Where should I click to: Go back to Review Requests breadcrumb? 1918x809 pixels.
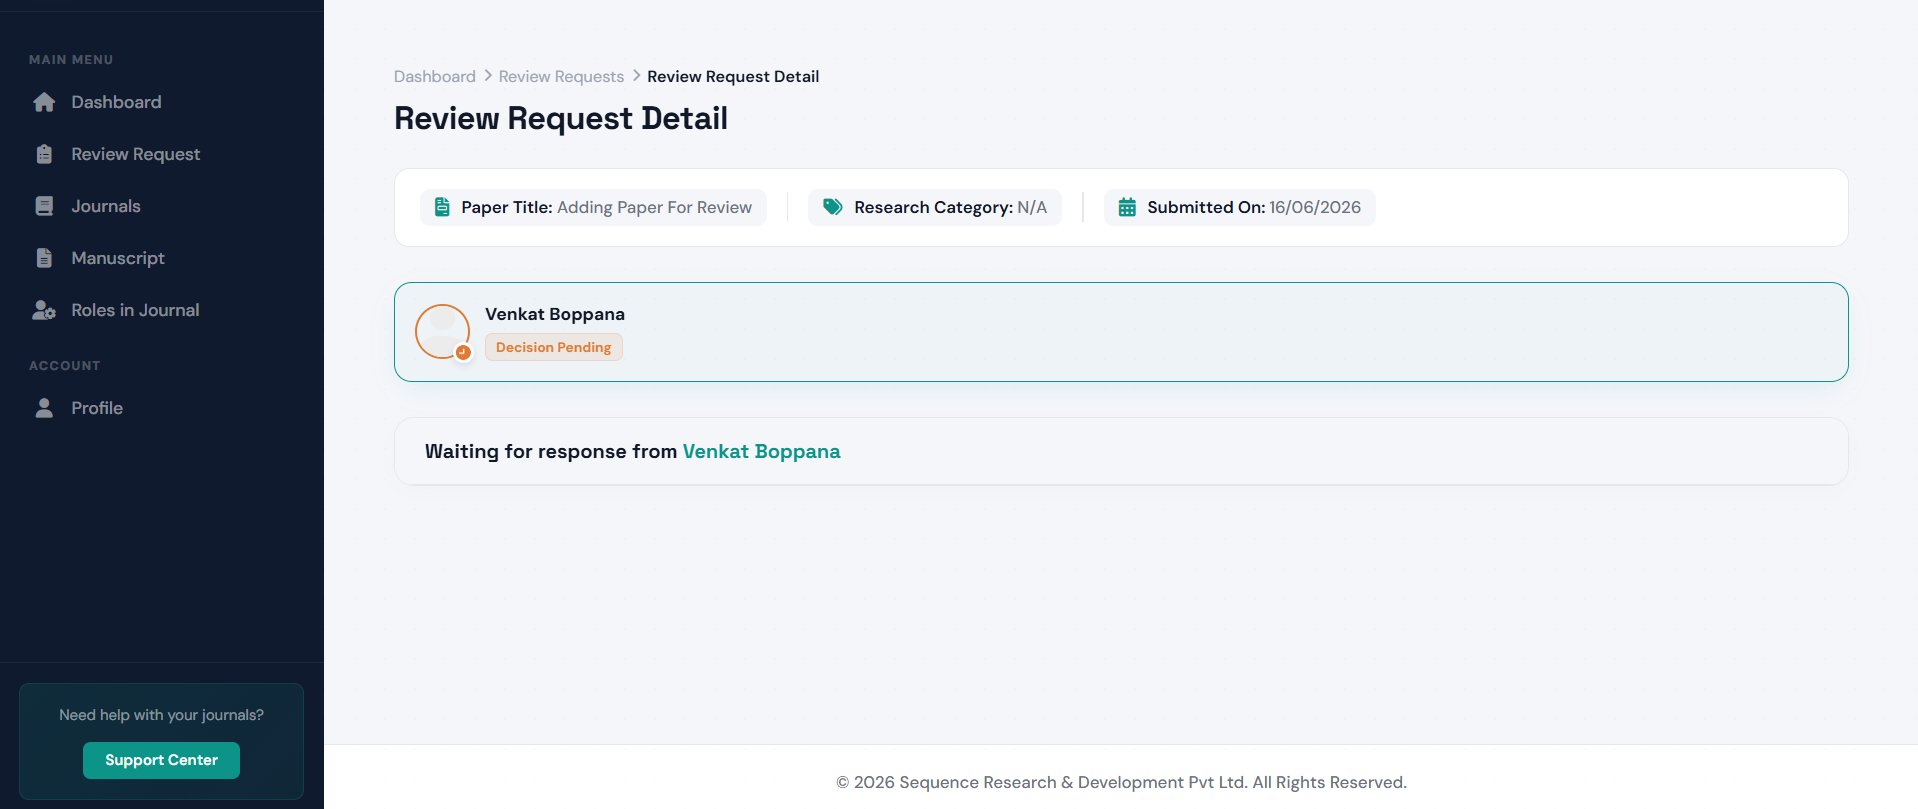pyautogui.click(x=561, y=76)
